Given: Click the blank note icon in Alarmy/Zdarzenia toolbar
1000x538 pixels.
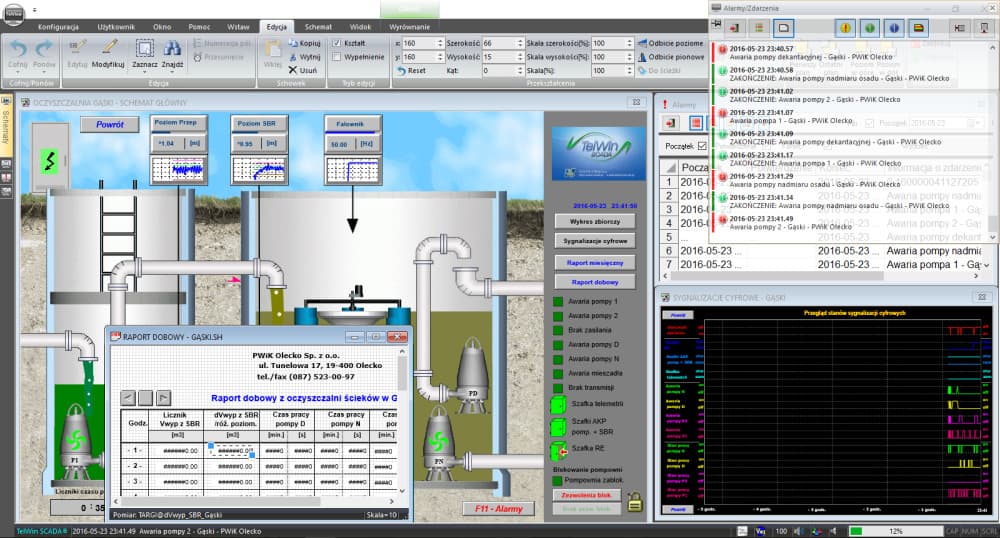Looking at the screenshot, I should pos(784,27).
